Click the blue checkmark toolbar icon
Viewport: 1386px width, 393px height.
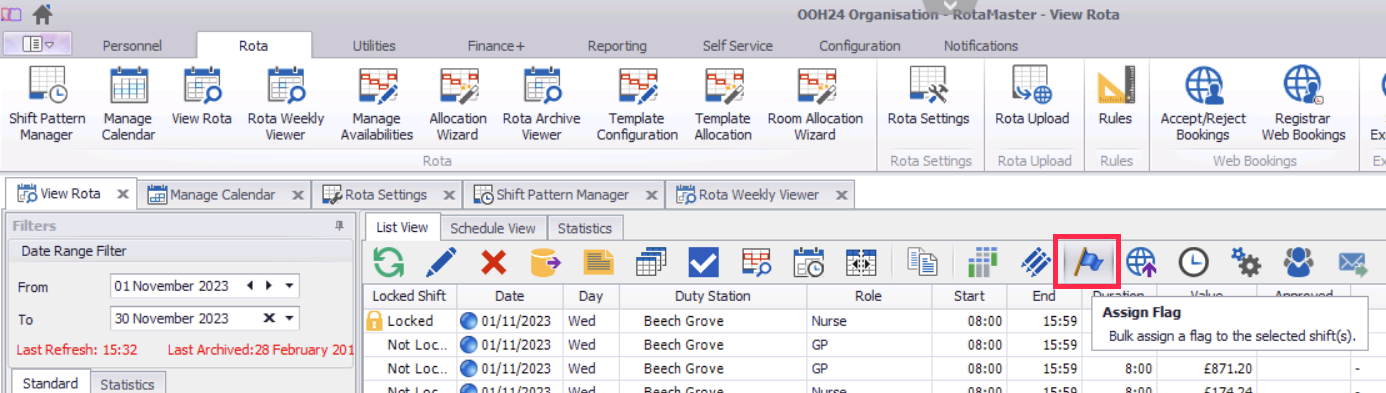704,262
